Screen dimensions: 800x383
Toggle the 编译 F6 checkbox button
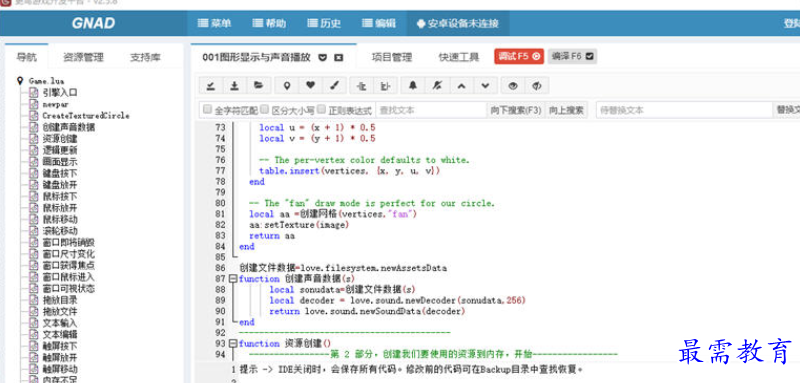[x=572, y=57]
